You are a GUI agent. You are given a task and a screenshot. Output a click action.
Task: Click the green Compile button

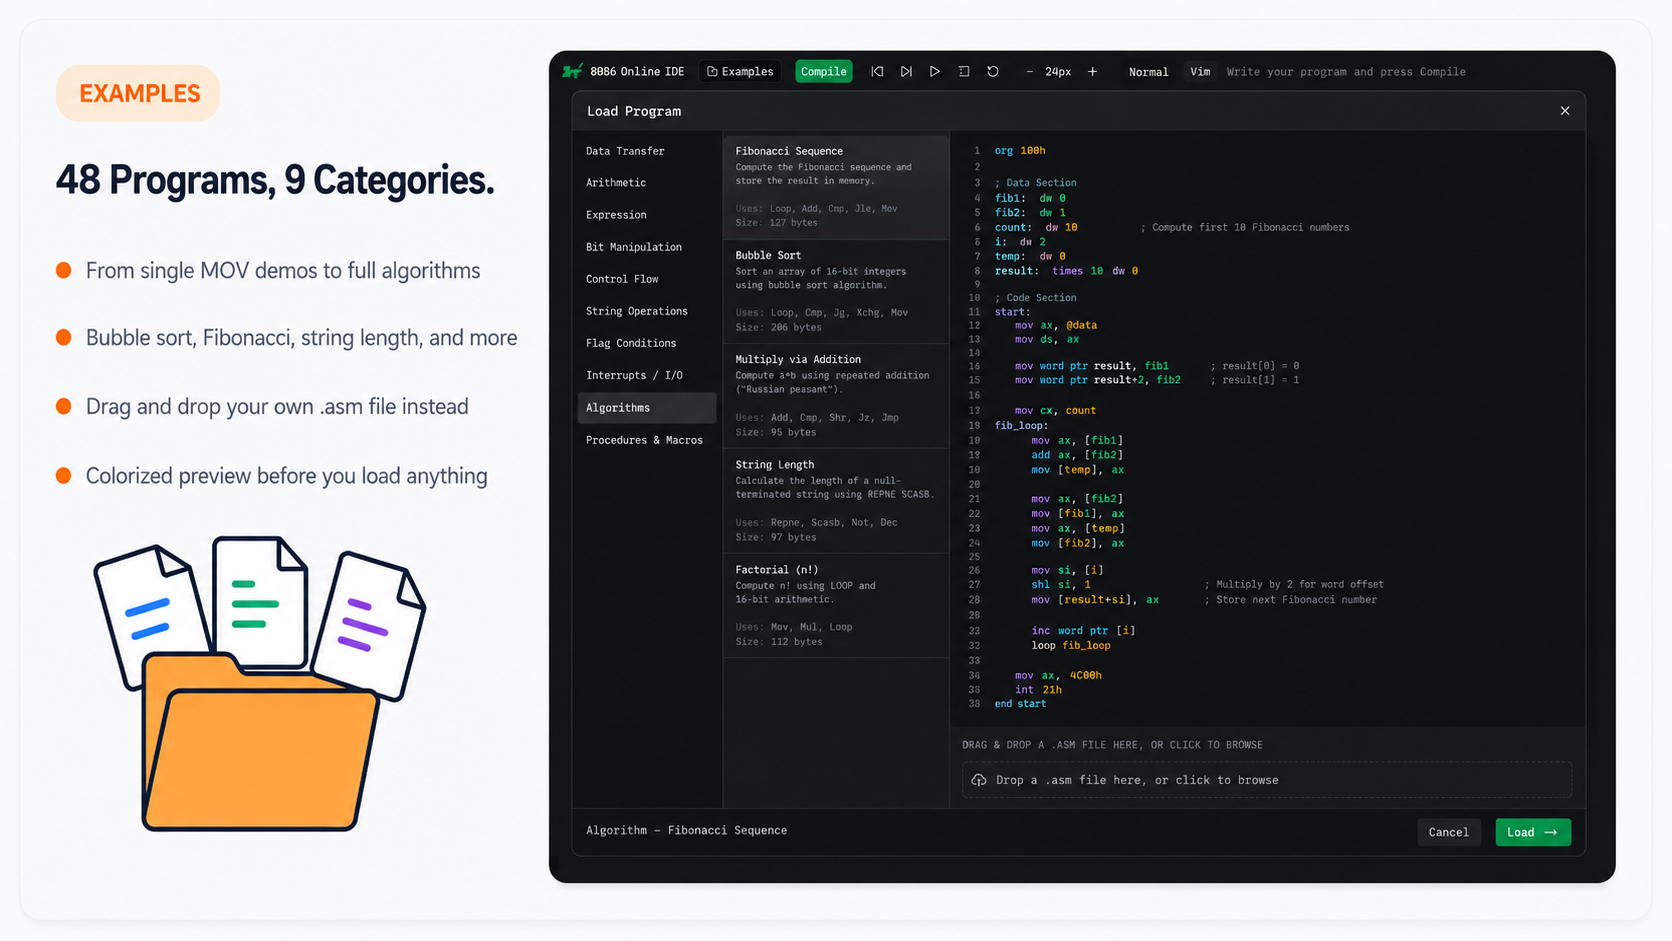pyautogui.click(x=824, y=71)
